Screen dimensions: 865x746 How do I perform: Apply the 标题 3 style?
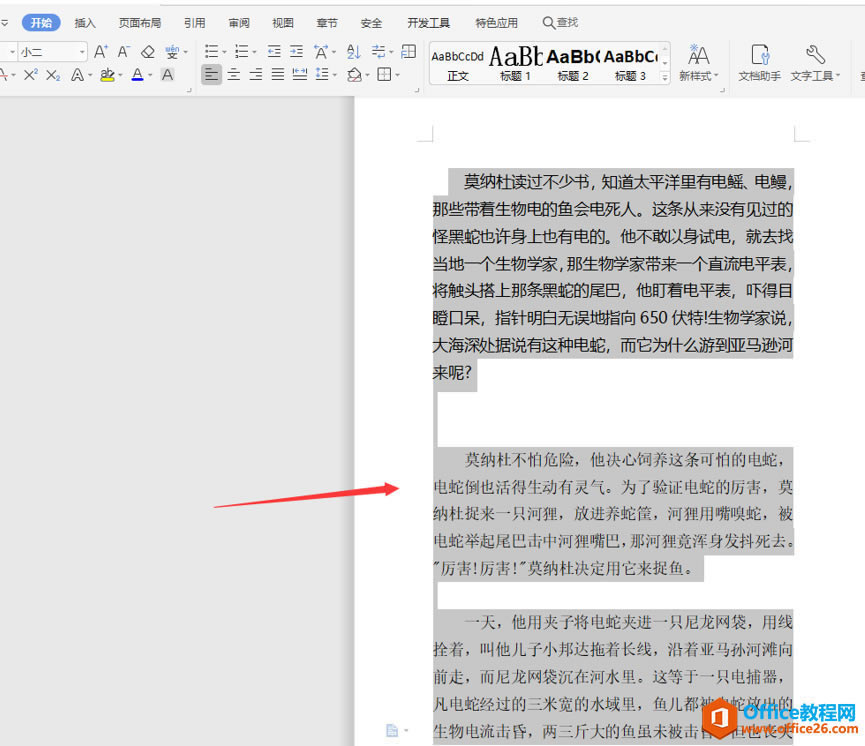(x=630, y=63)
